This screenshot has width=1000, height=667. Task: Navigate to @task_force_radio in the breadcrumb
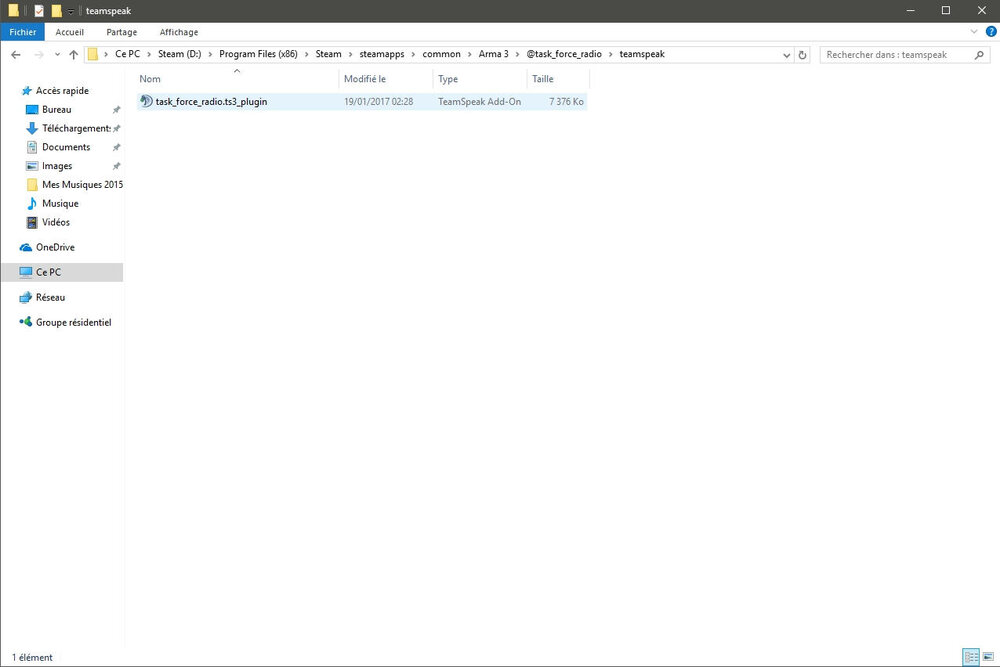tap(564, 54)
